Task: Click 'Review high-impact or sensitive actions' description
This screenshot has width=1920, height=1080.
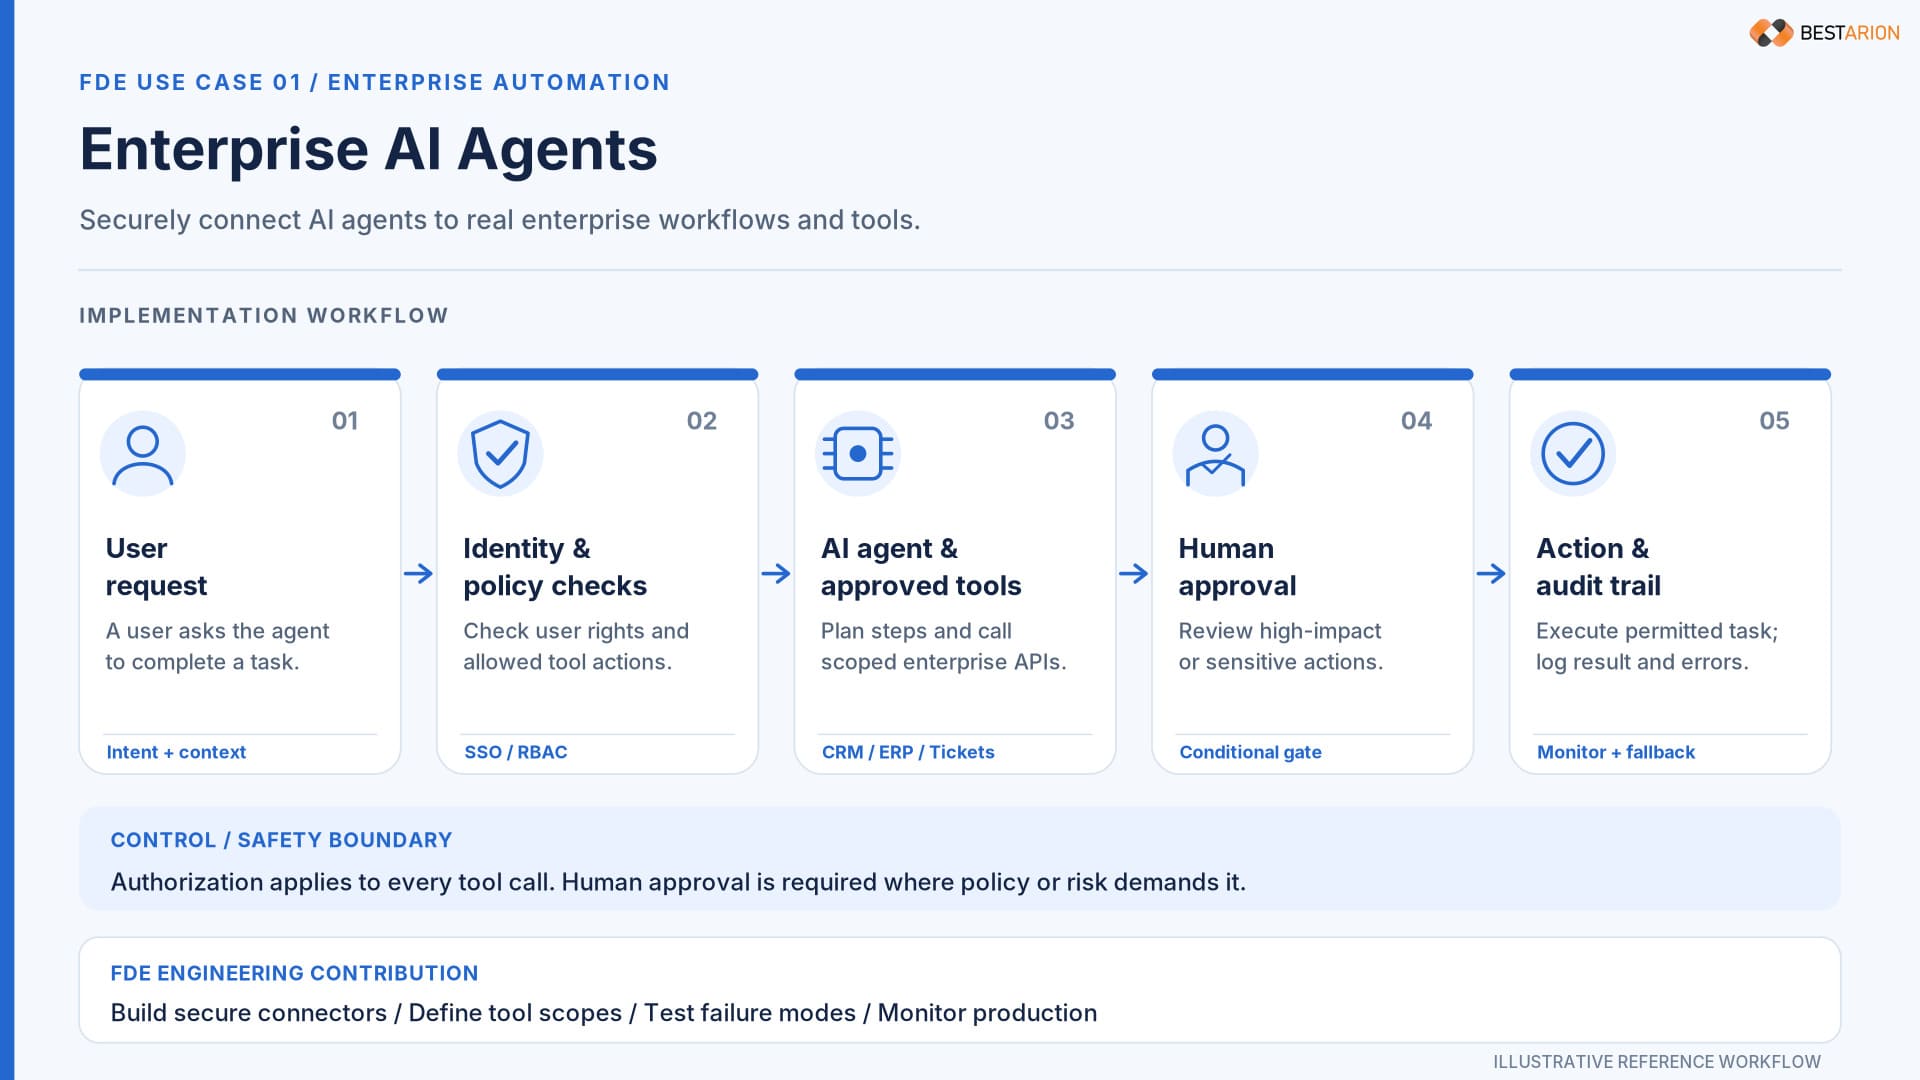Action: click(x=1280, y=646)
